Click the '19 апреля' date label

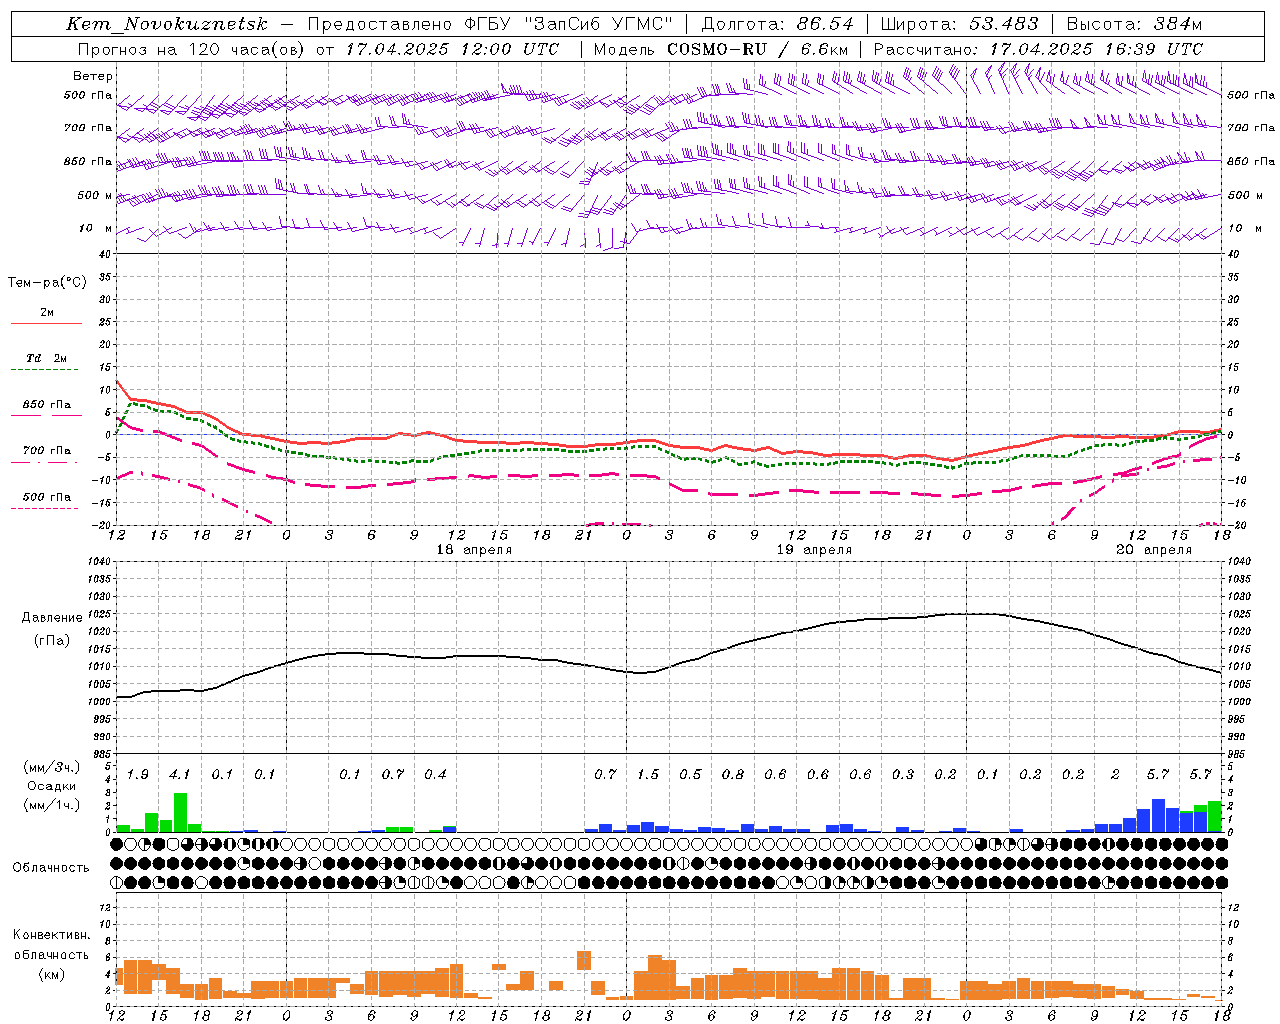814,550
